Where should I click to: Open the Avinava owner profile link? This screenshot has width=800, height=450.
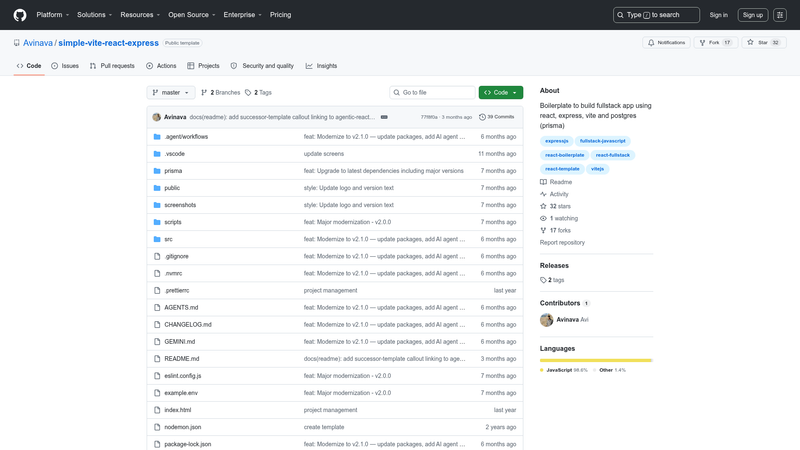(38, 43)
